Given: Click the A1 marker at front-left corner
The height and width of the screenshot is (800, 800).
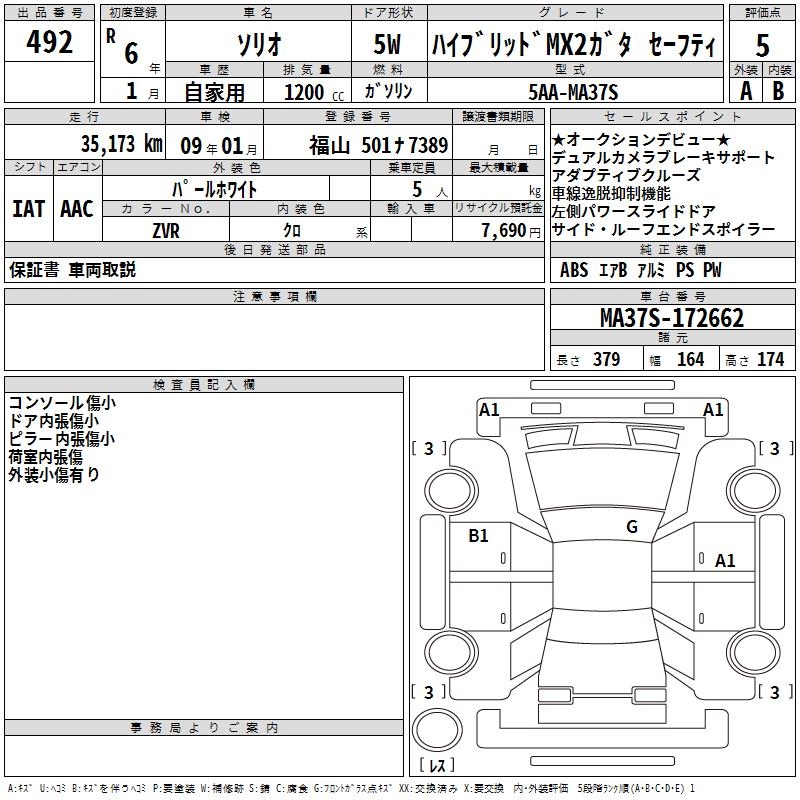Looking at the screenshot, I should coord(489,409).
